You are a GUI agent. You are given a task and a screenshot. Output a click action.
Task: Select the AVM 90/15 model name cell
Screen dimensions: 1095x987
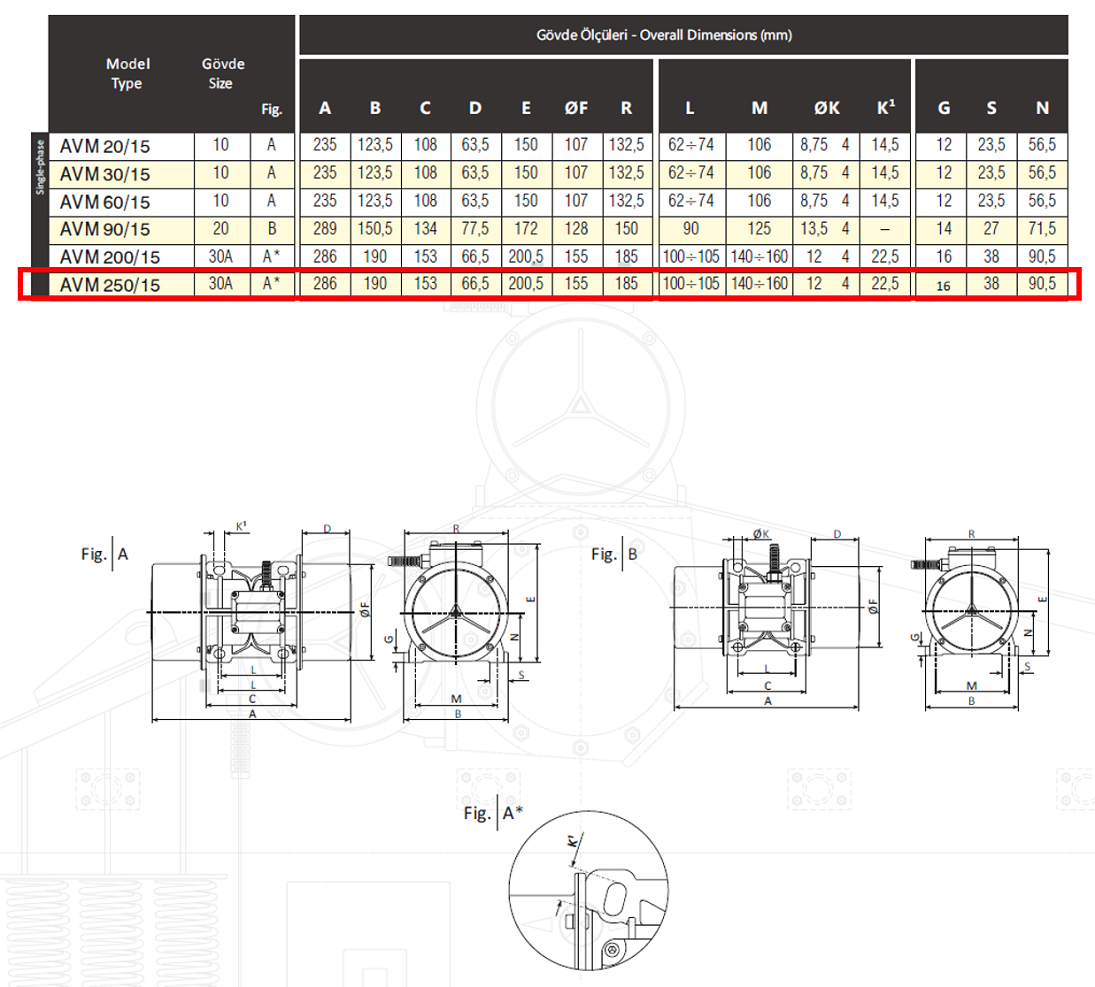click(122, 229)
